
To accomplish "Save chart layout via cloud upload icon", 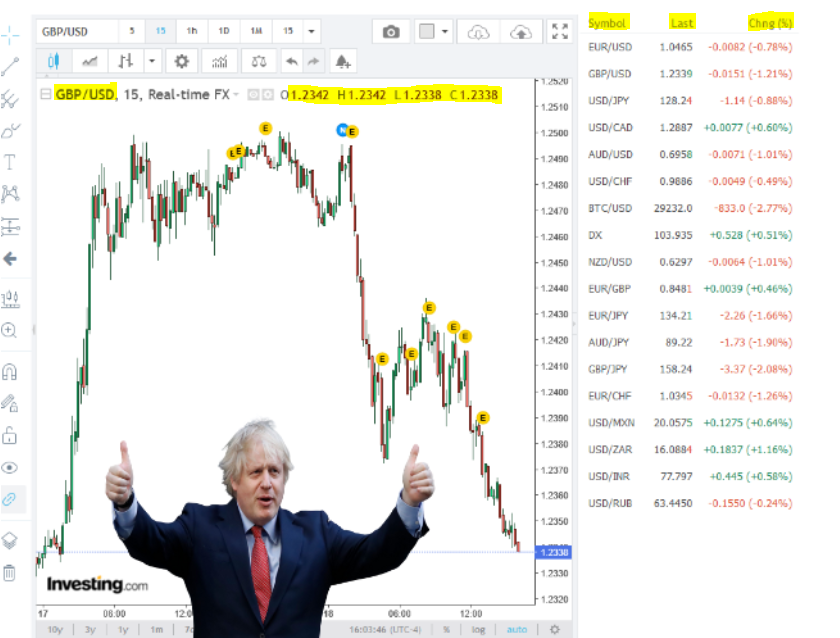I will (x=520, y=32).
